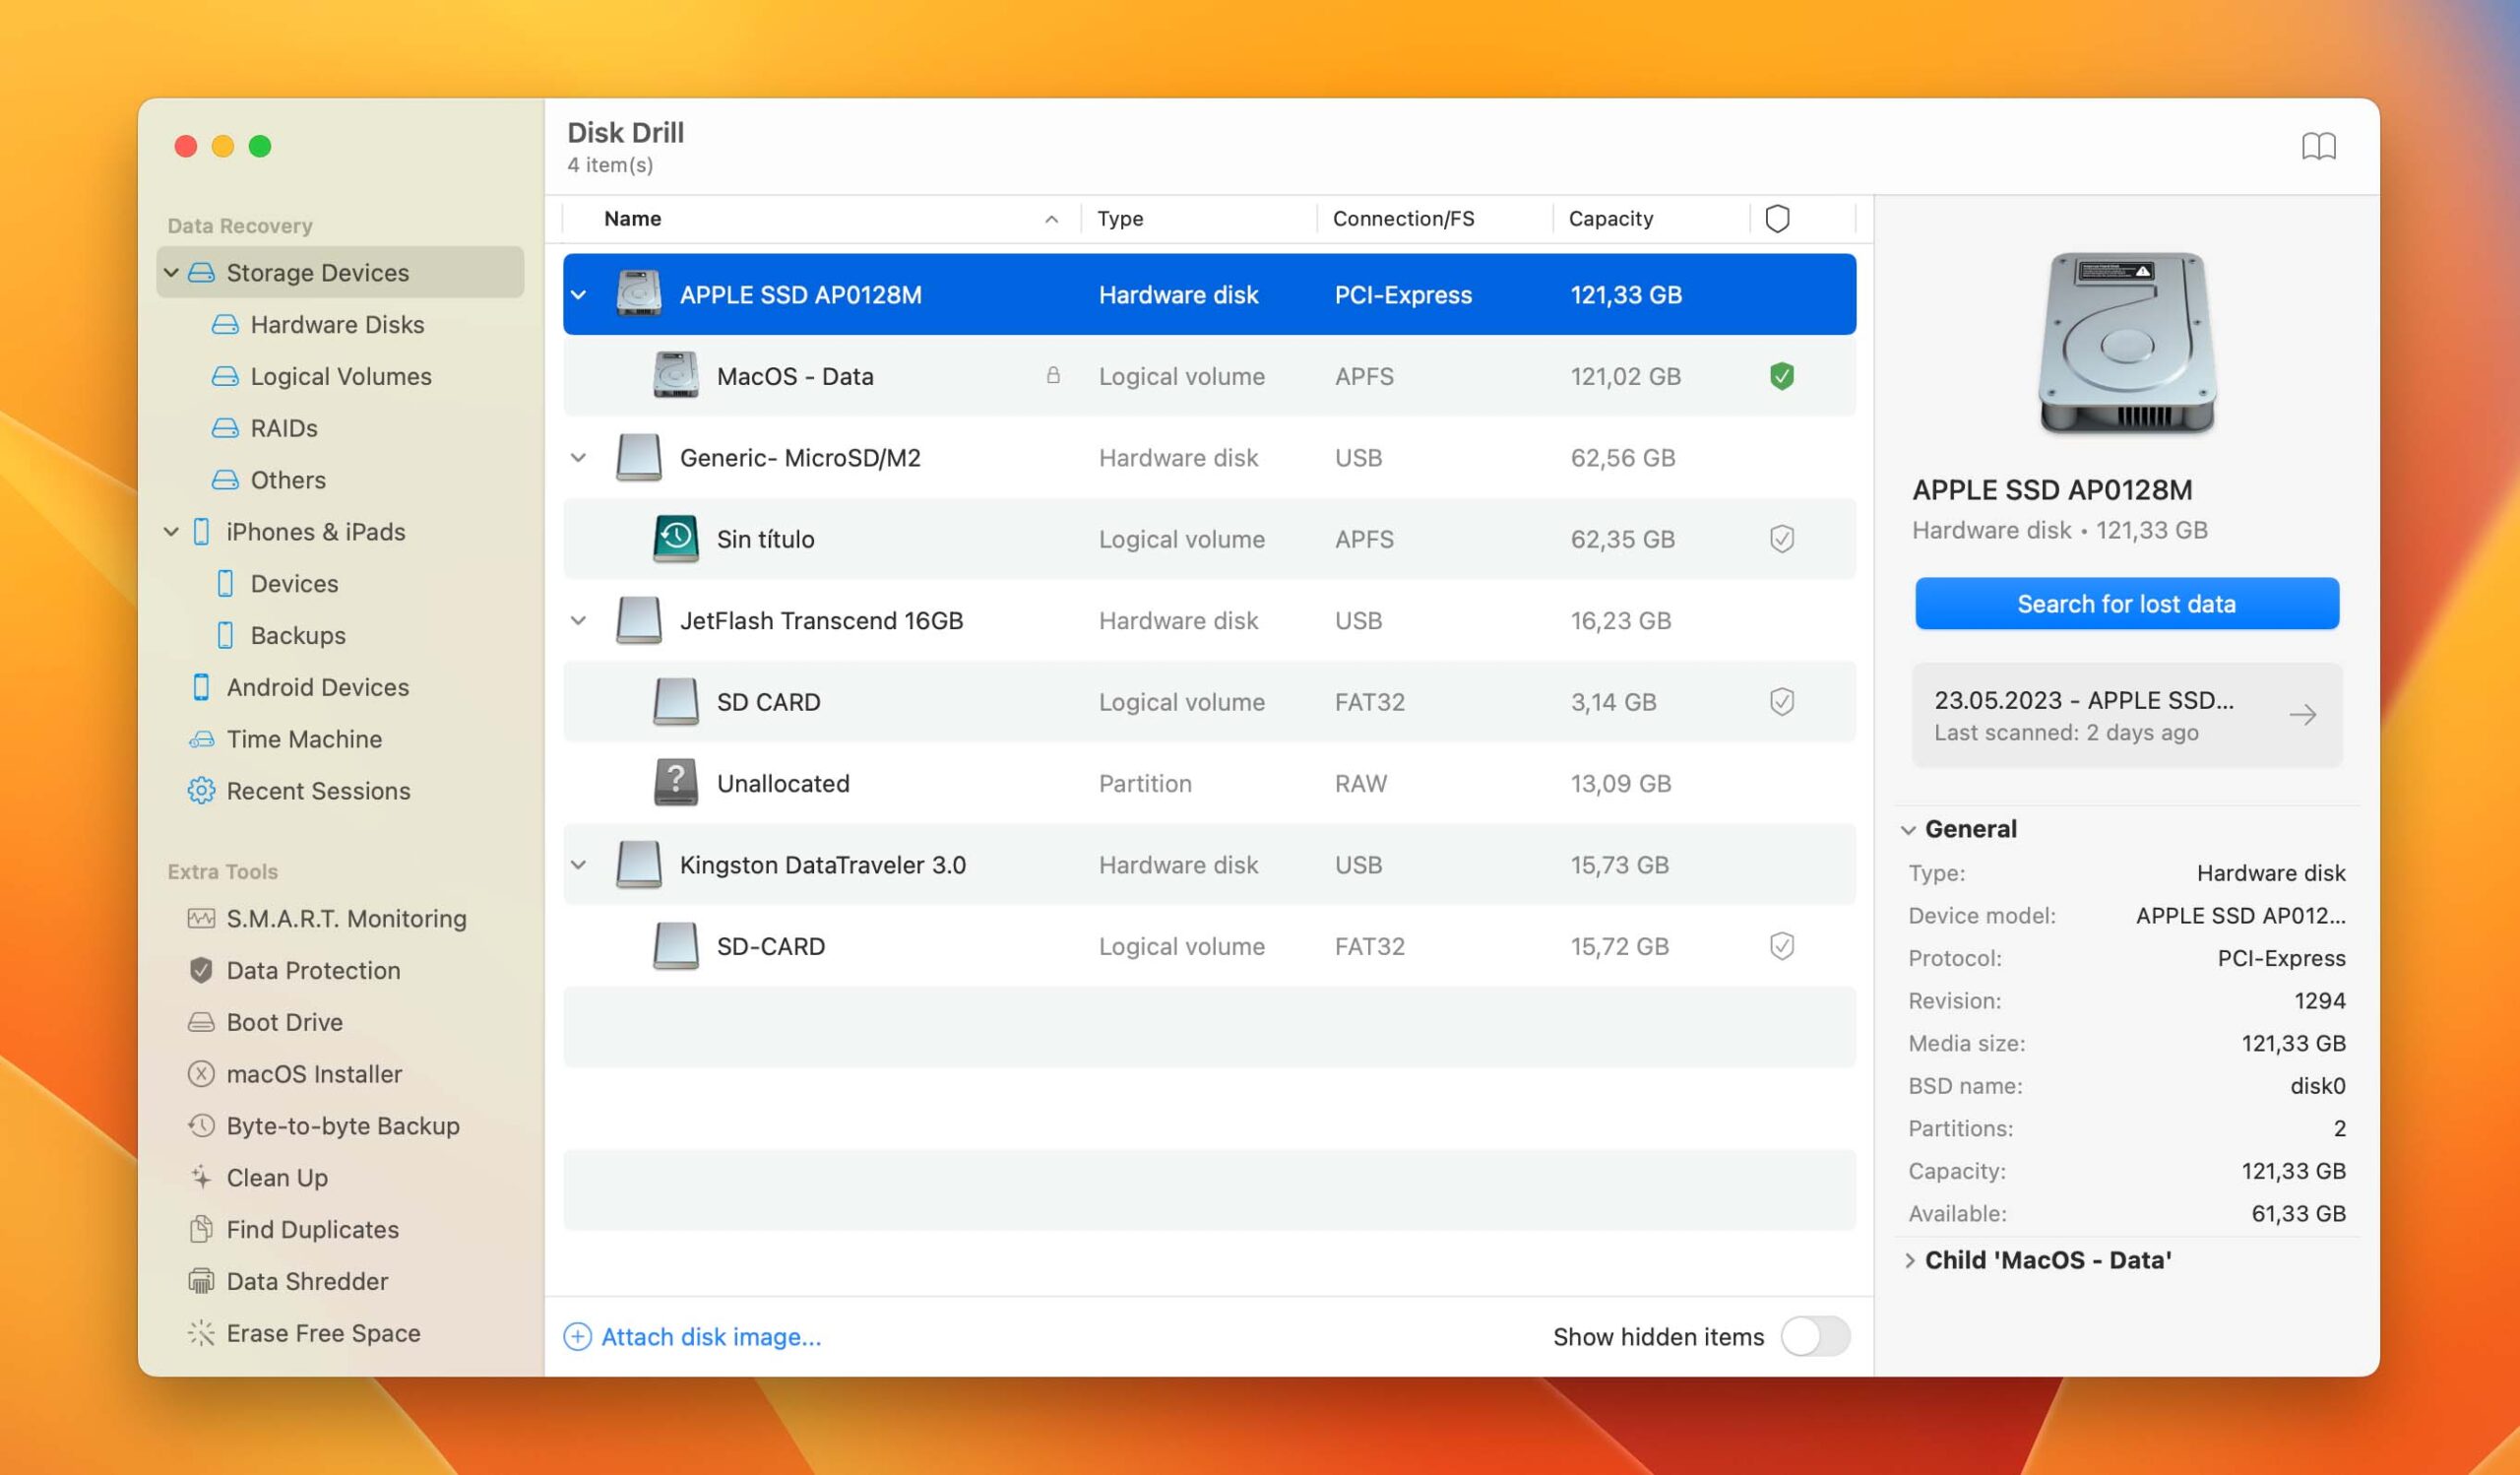Open Recent Sessions section
The image size is (2520, 1475).
coord(318,790)
